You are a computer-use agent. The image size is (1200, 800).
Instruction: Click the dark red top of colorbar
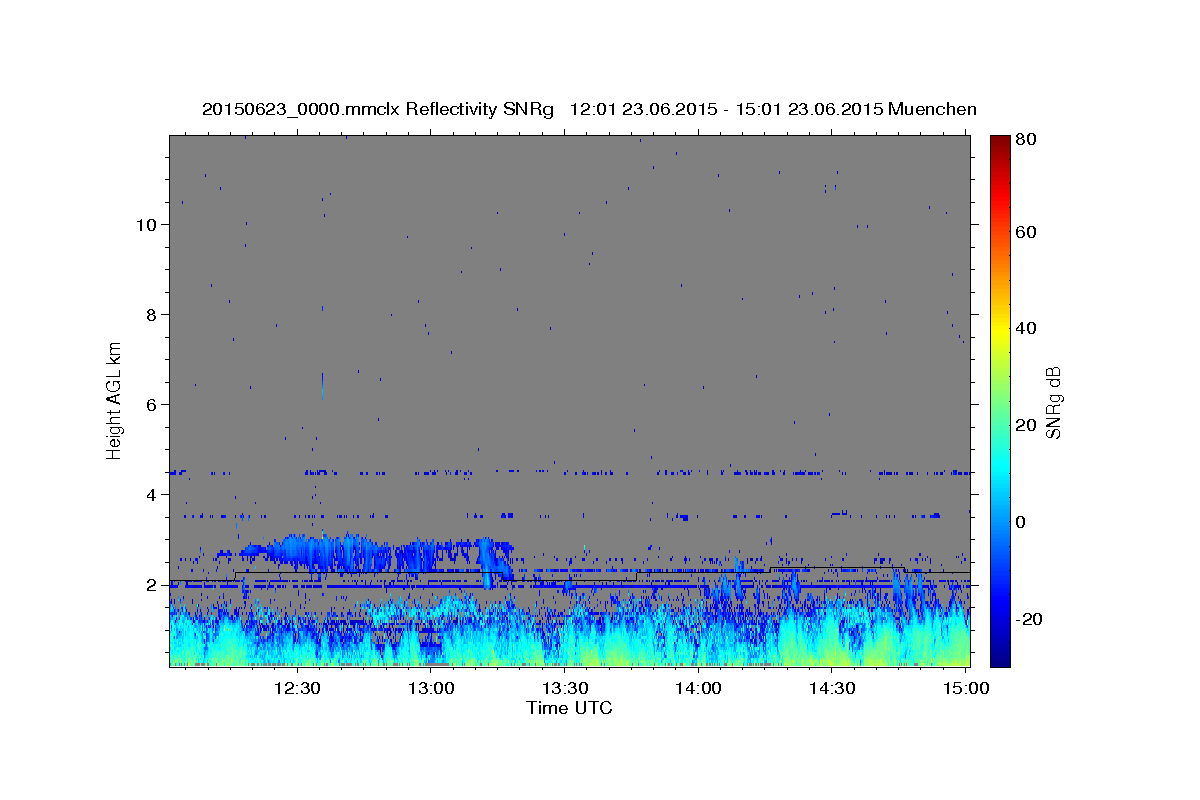(x=1000, y=141)
